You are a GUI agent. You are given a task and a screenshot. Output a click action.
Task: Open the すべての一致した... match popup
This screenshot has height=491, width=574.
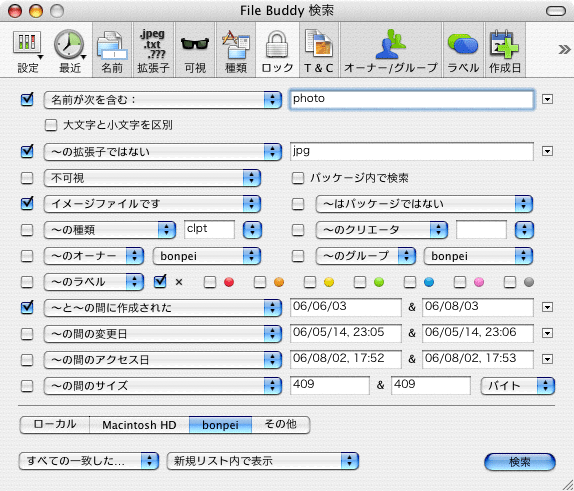[89, 461]
